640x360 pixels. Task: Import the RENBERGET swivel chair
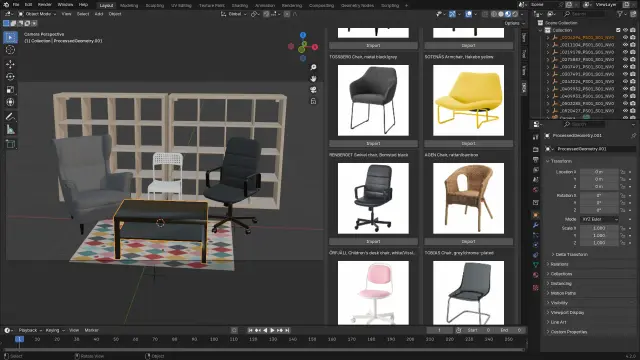(373, 242)
